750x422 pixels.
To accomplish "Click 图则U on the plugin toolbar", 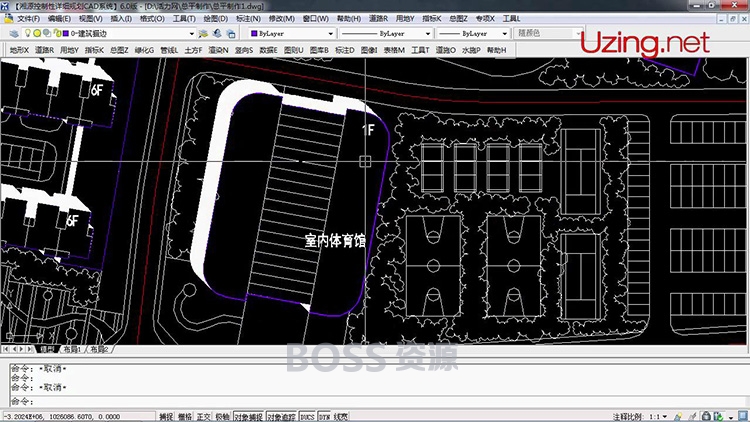I will pos(293,50).
